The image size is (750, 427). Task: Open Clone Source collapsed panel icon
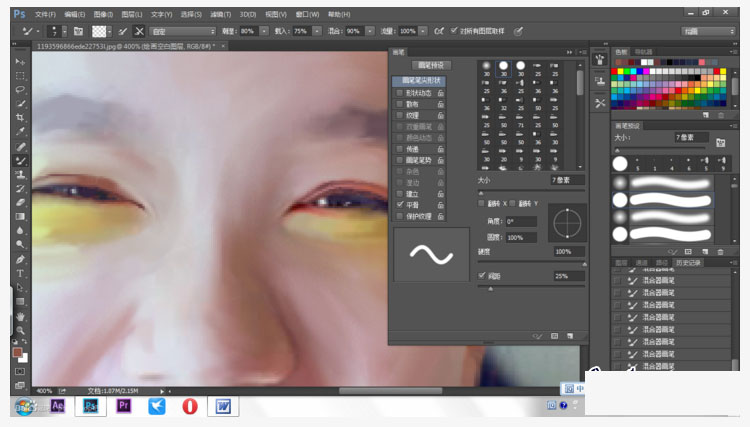click(600, 81)
